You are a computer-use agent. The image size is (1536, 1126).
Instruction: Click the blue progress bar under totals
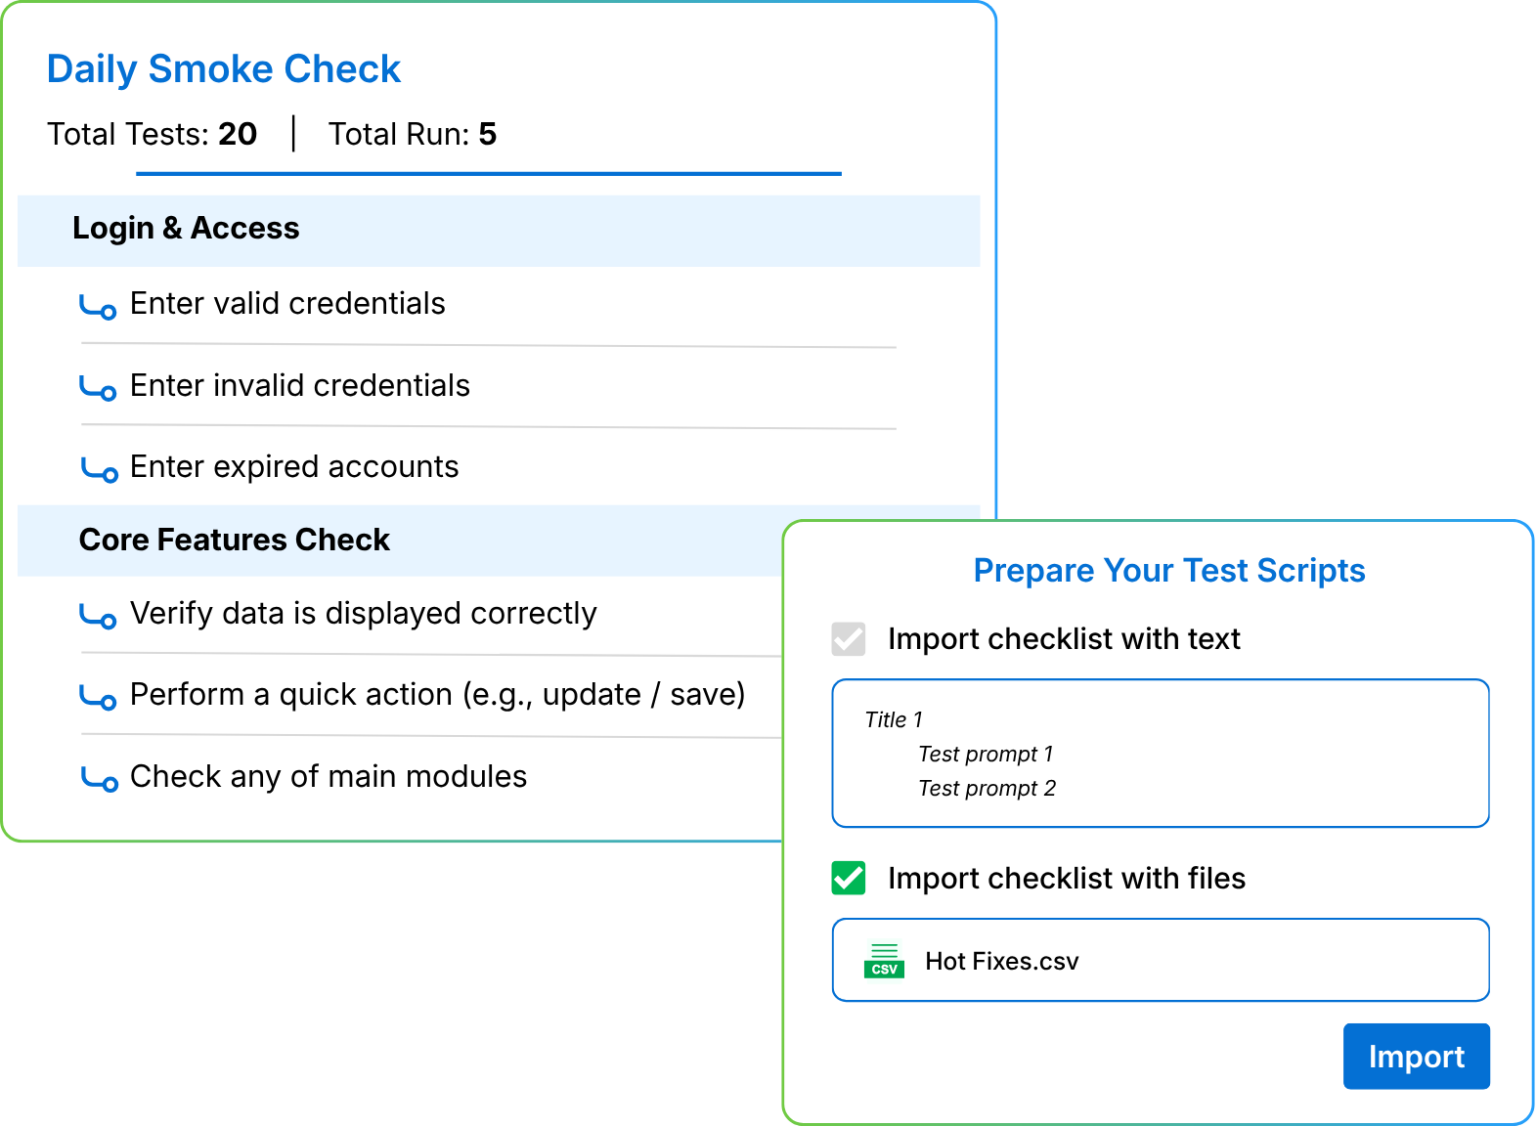tap(488, 174)
